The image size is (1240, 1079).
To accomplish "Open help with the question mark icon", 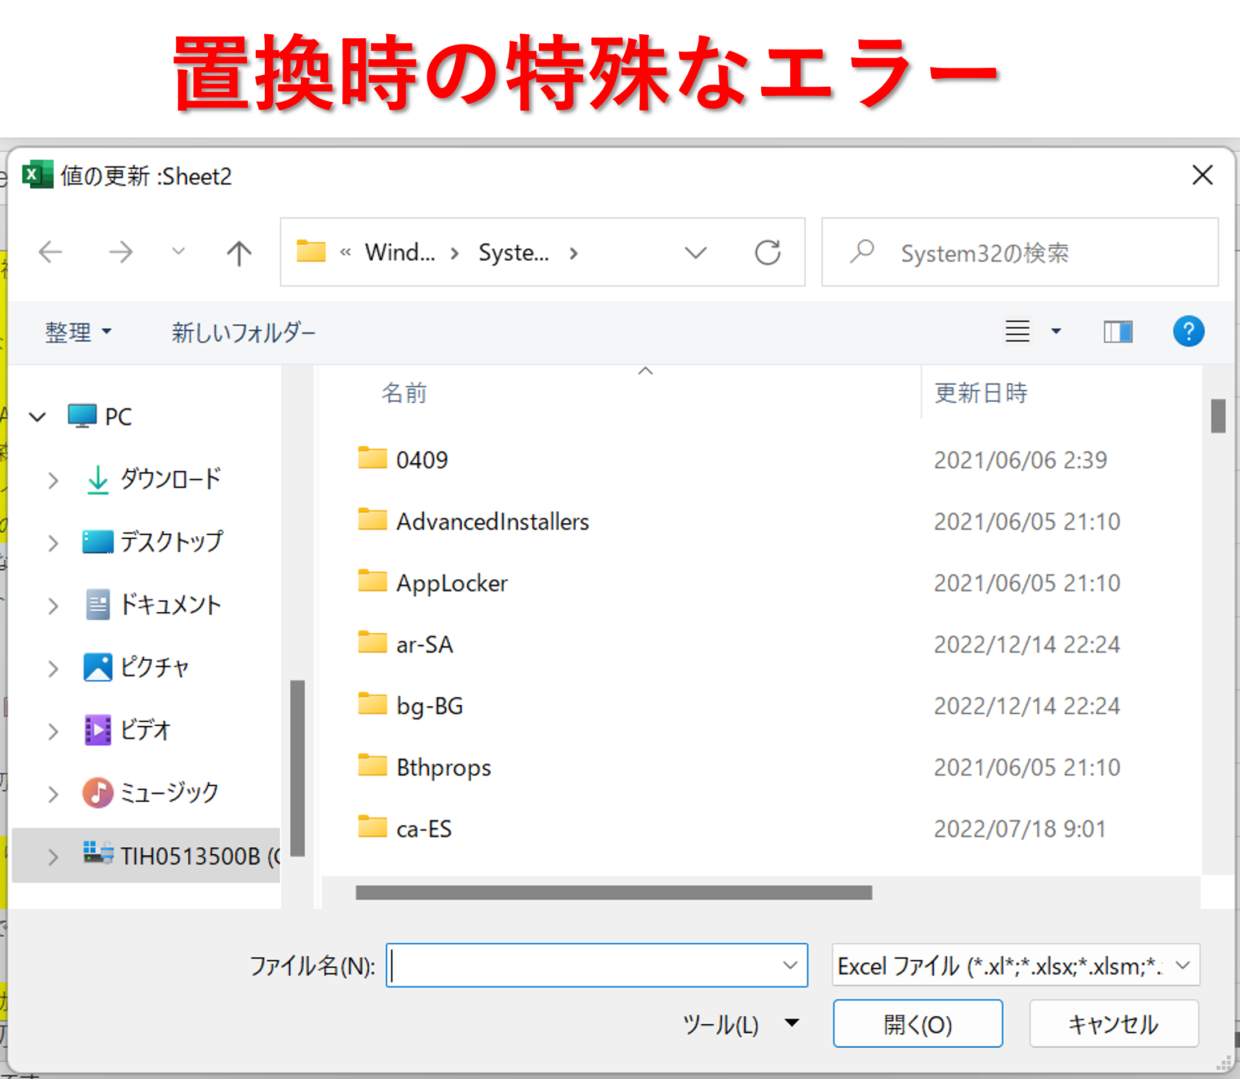I will (1188, 331).
